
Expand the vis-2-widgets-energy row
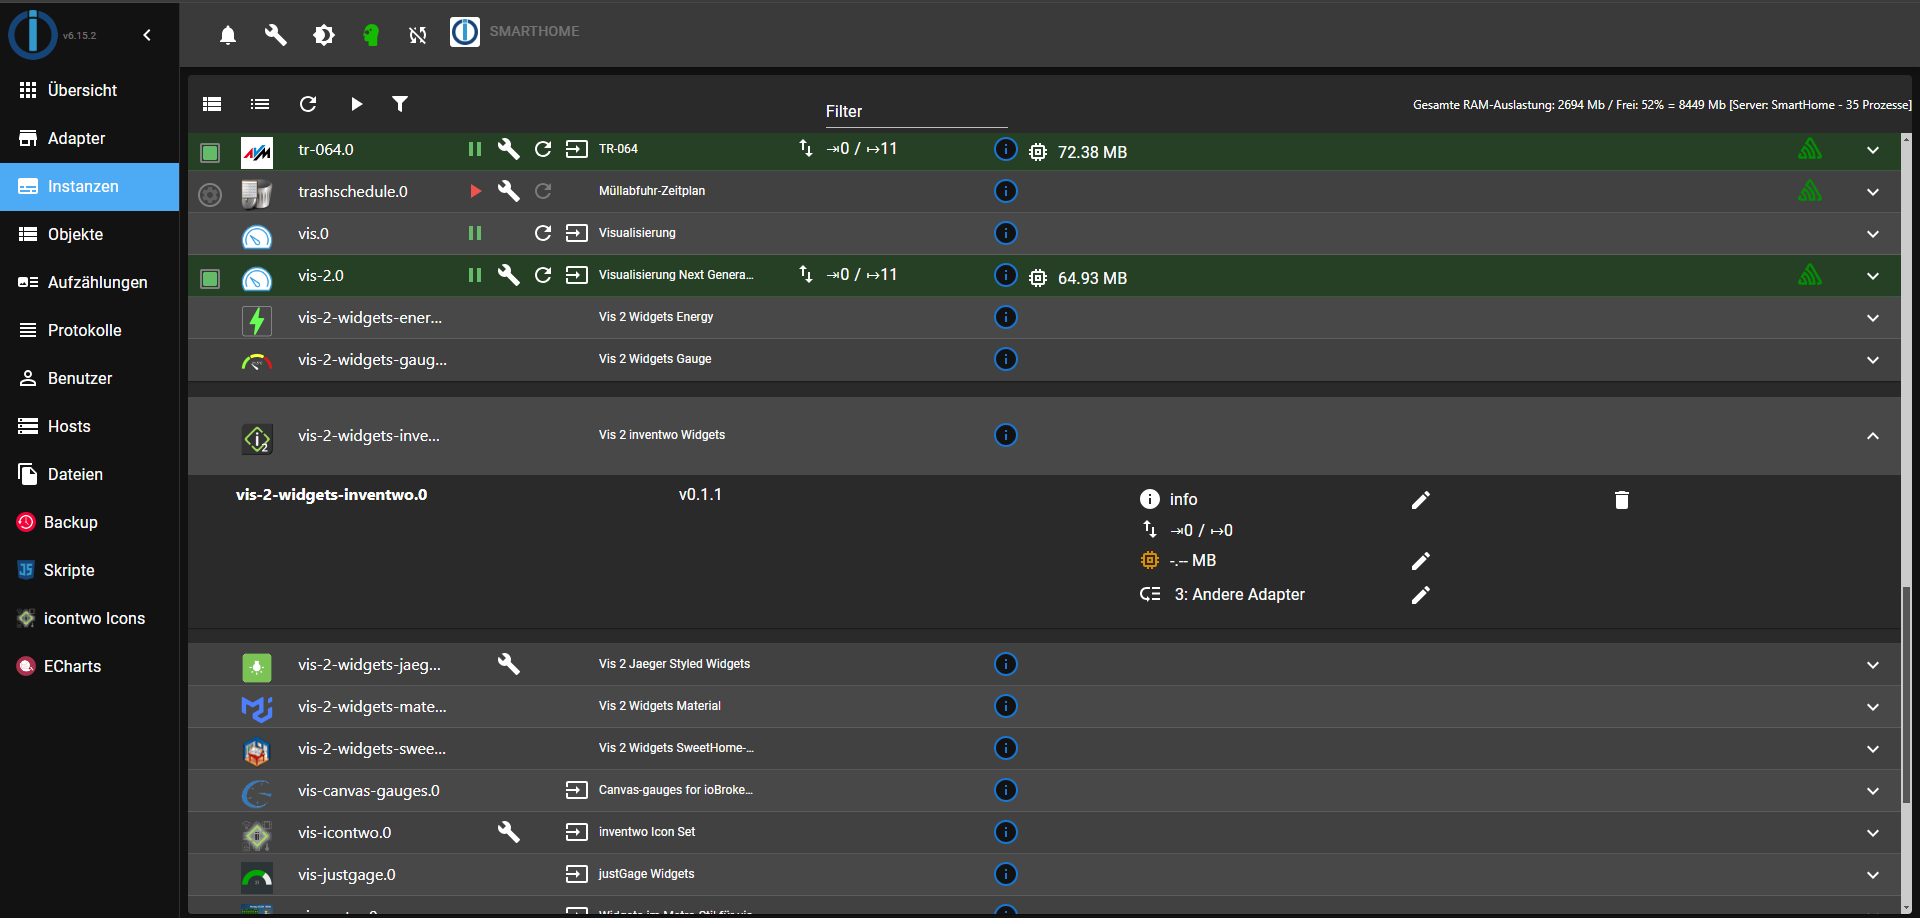pyautogui.click(x=1873, y=318)
